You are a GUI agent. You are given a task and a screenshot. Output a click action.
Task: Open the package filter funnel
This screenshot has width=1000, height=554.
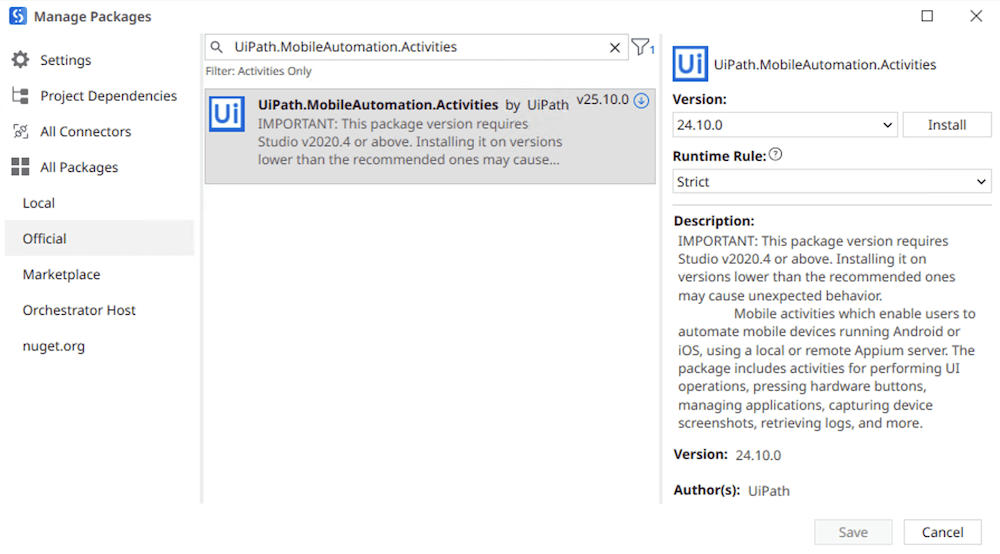[642, 47]
